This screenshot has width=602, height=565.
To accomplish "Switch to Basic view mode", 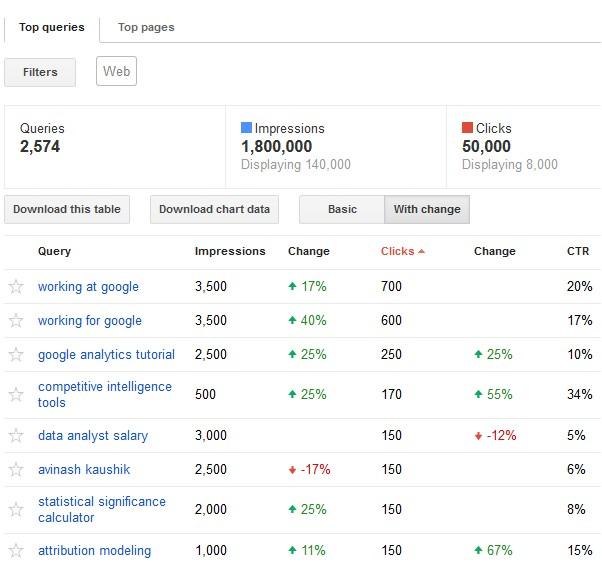I will [x=342, y=210].
